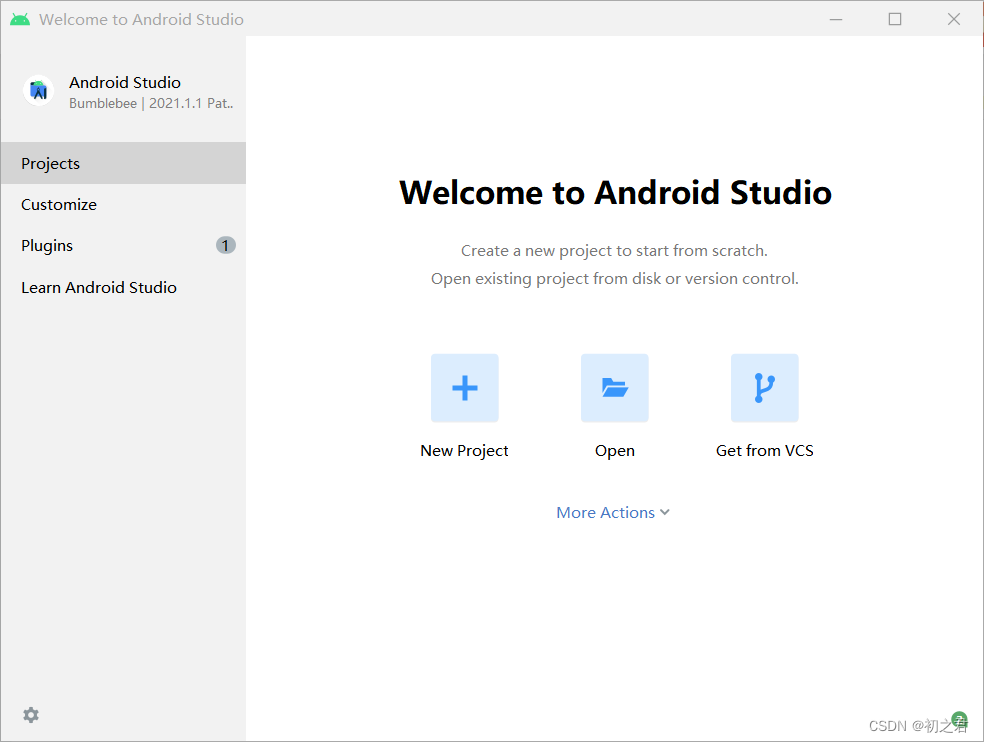Click the Android Studio logo icon
984x742 pixels.
[x=37, y=90]
